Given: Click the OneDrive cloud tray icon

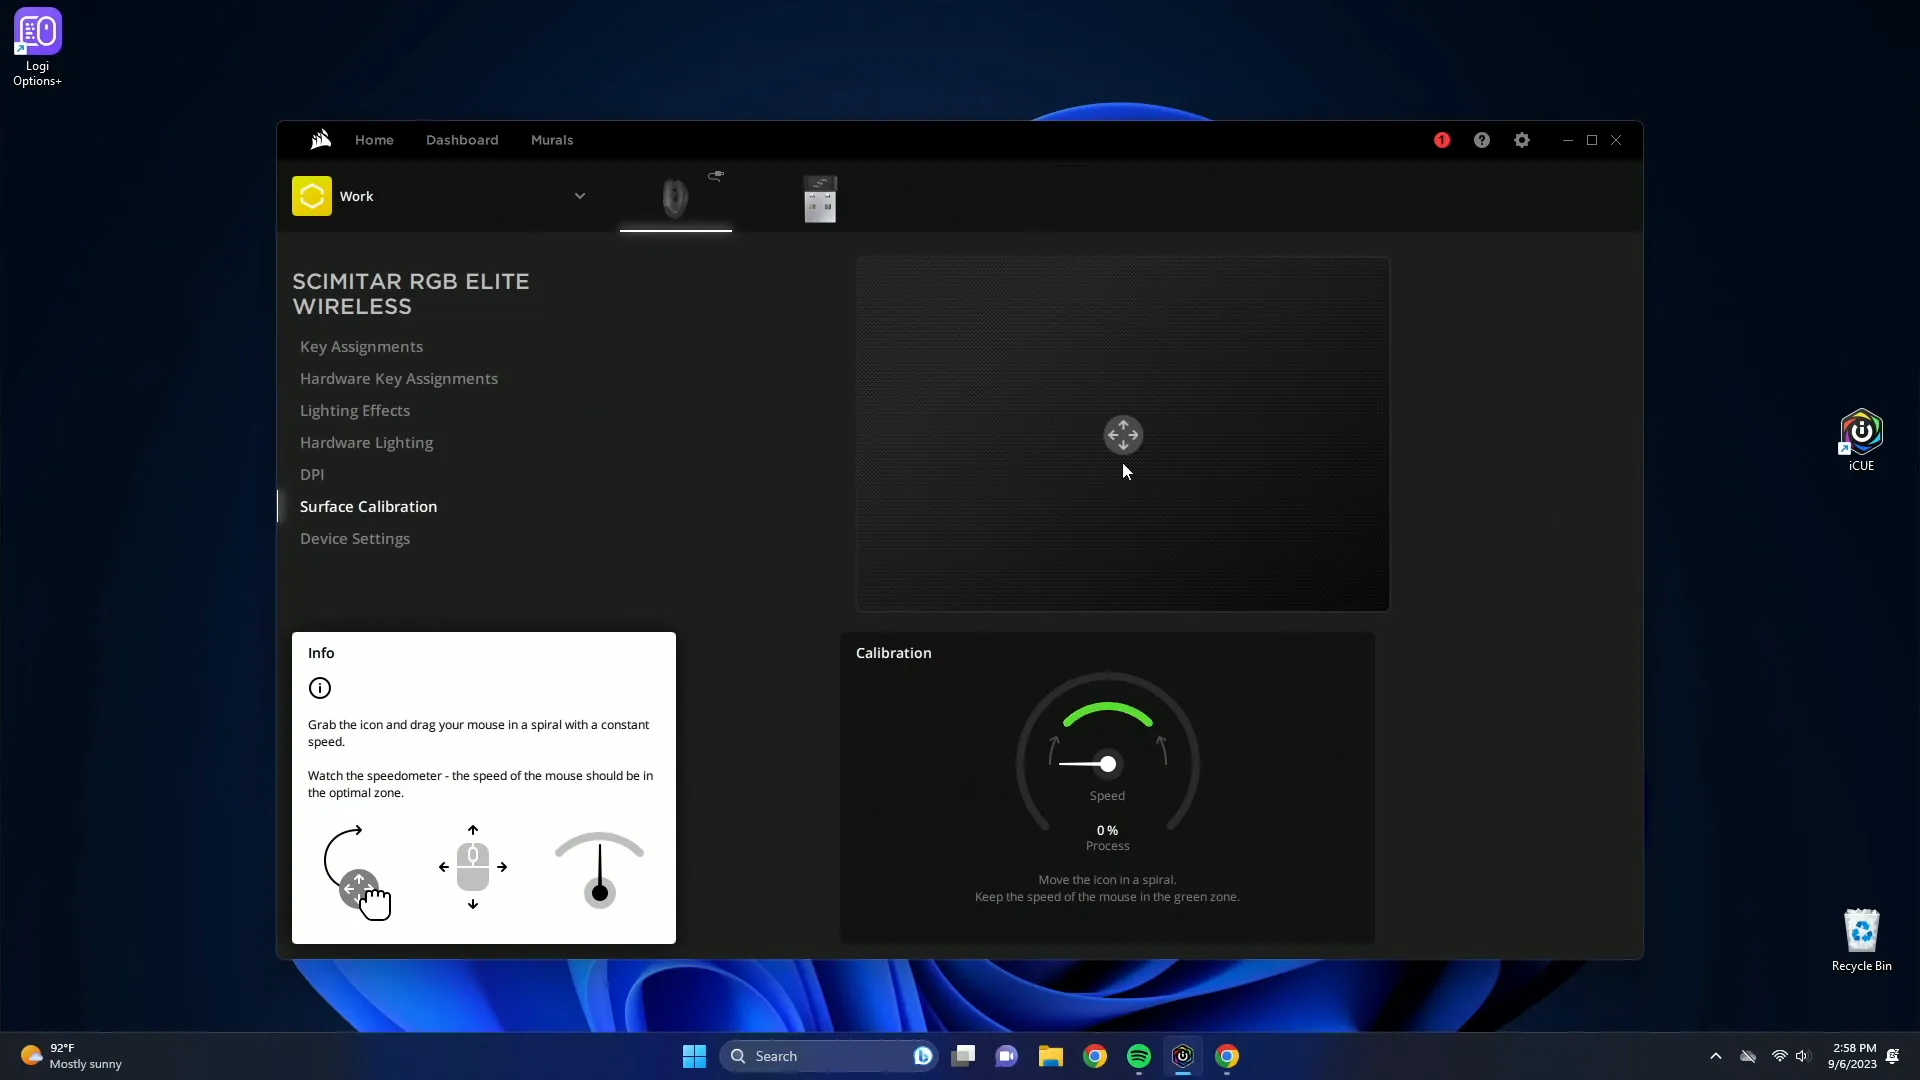Looking at the screenshot, I should click(1748, 1056).
